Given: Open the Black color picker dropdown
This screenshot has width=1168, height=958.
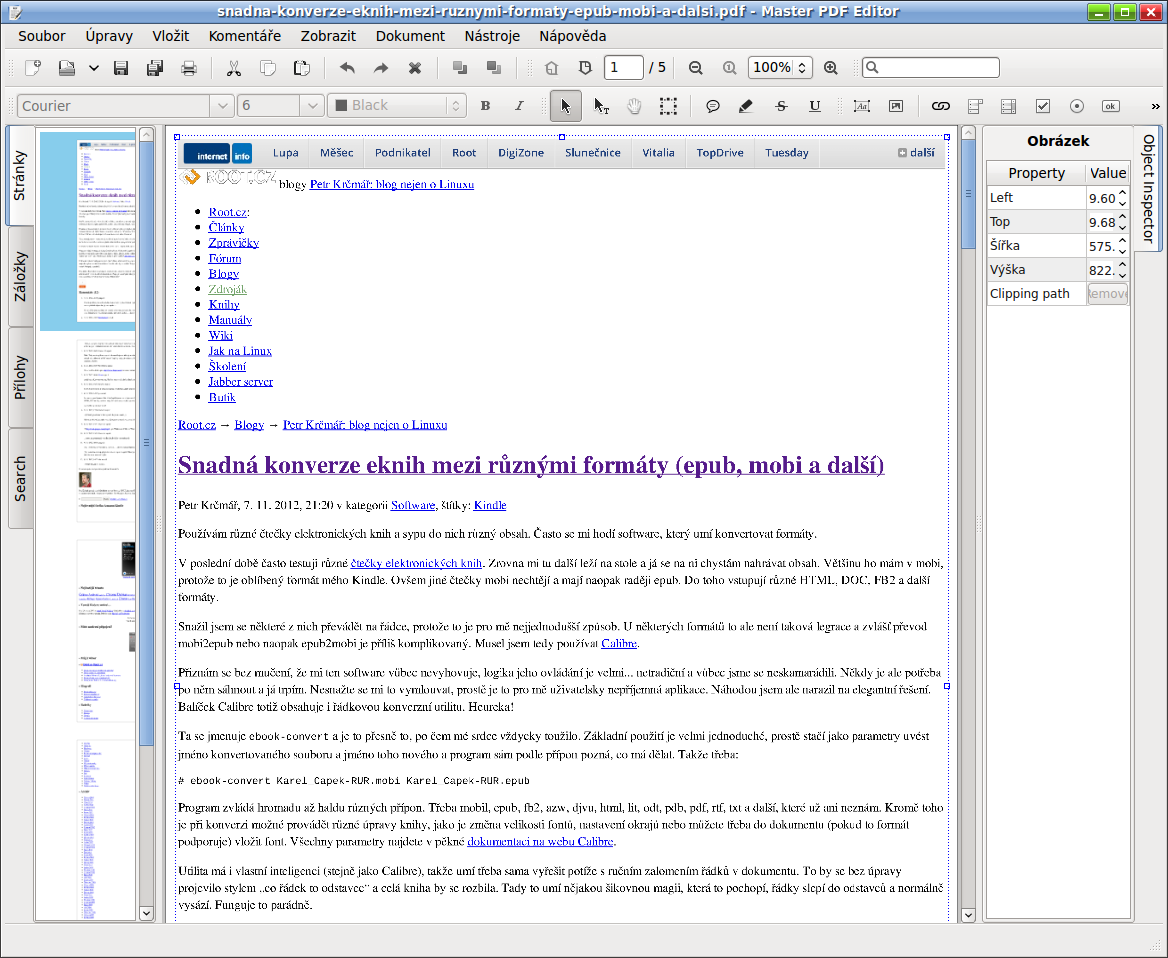Looking at the screenshot, I should (x=397, y=106).
